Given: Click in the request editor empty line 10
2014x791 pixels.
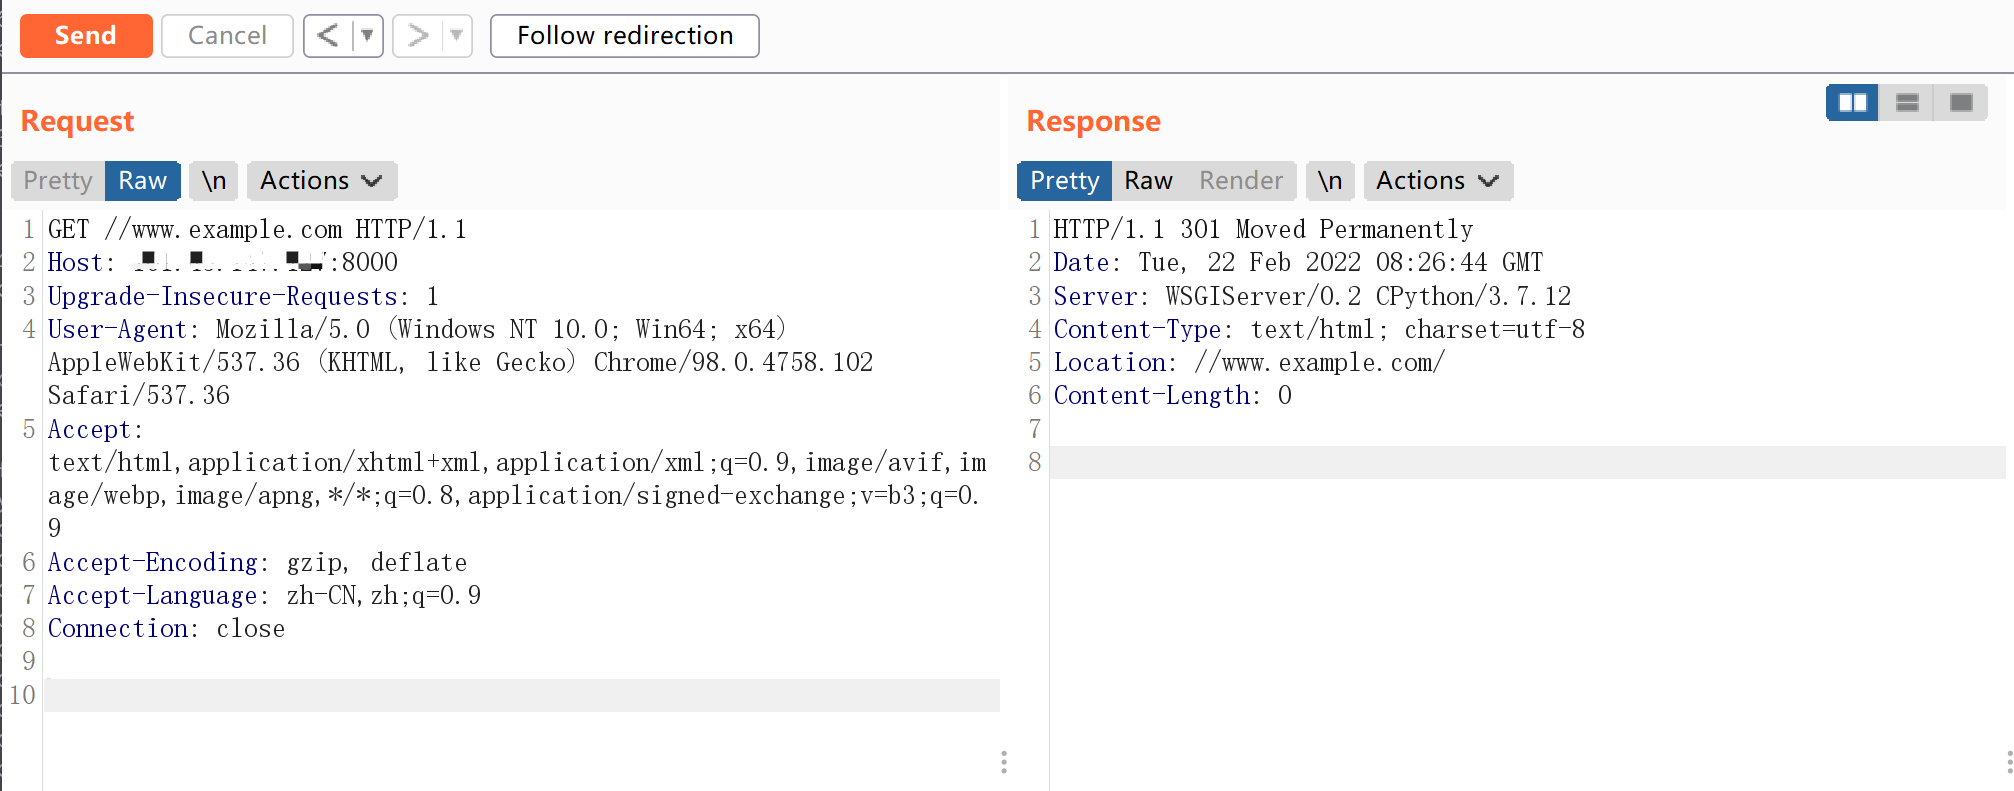Looking at the screenshot, I should [x=520, y=695].
